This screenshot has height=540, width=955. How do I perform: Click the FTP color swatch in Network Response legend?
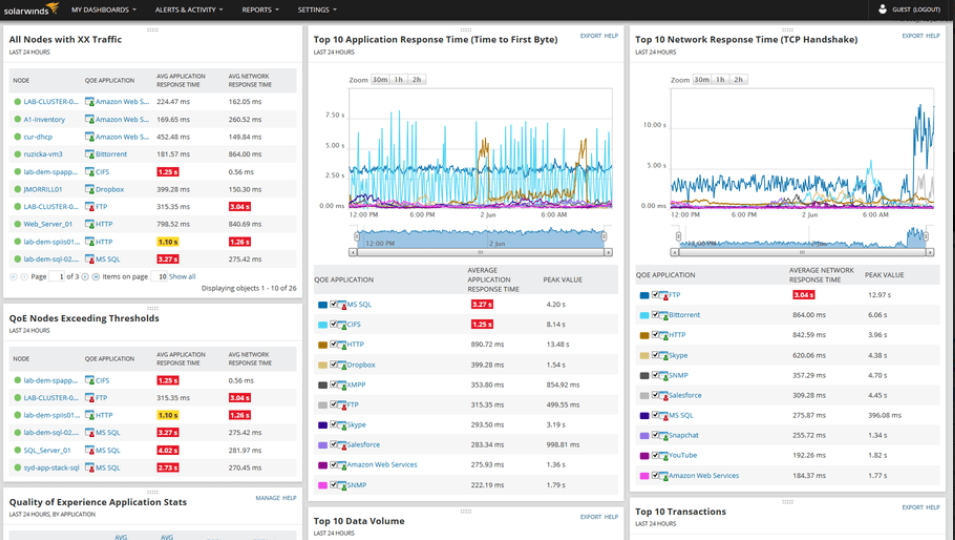pos(645,295)
